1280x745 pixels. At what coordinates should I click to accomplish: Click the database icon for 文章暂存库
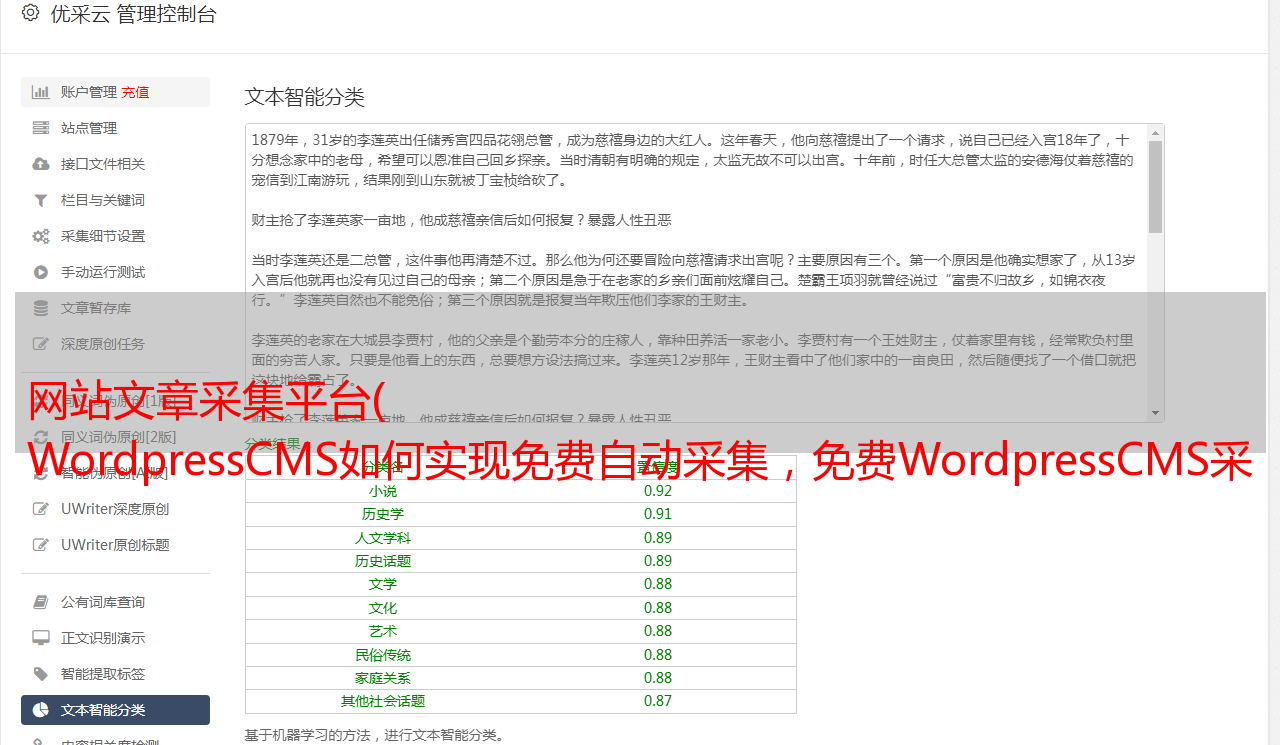coord(41,308)
